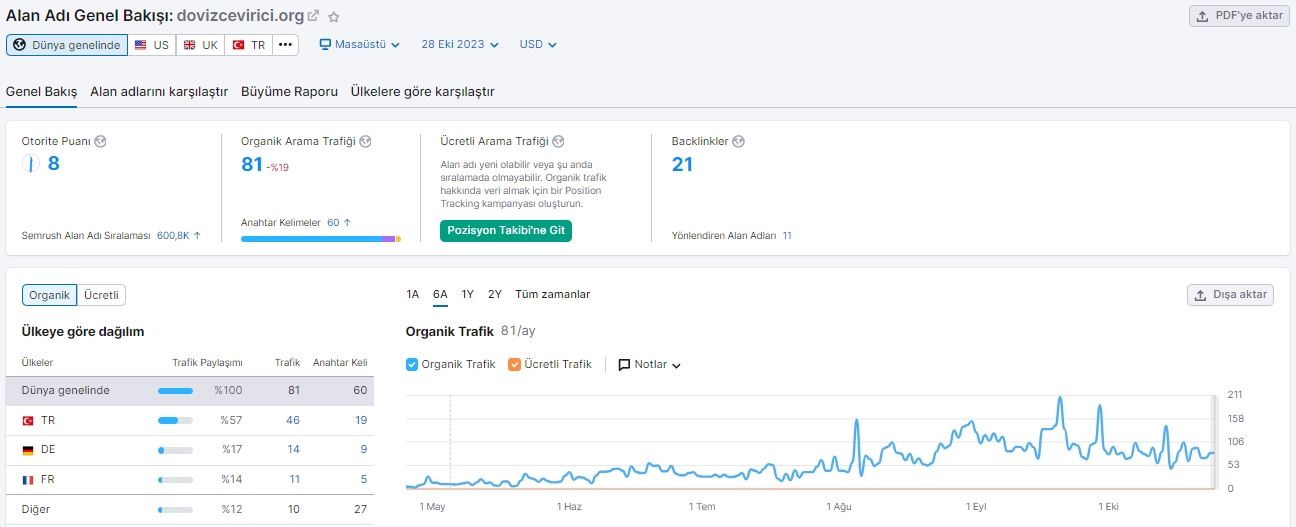This screenshot has width=1296, height=527.
Task: Click Pozisyon Takibi'ne Git button
Action: [x=506, y=230]
